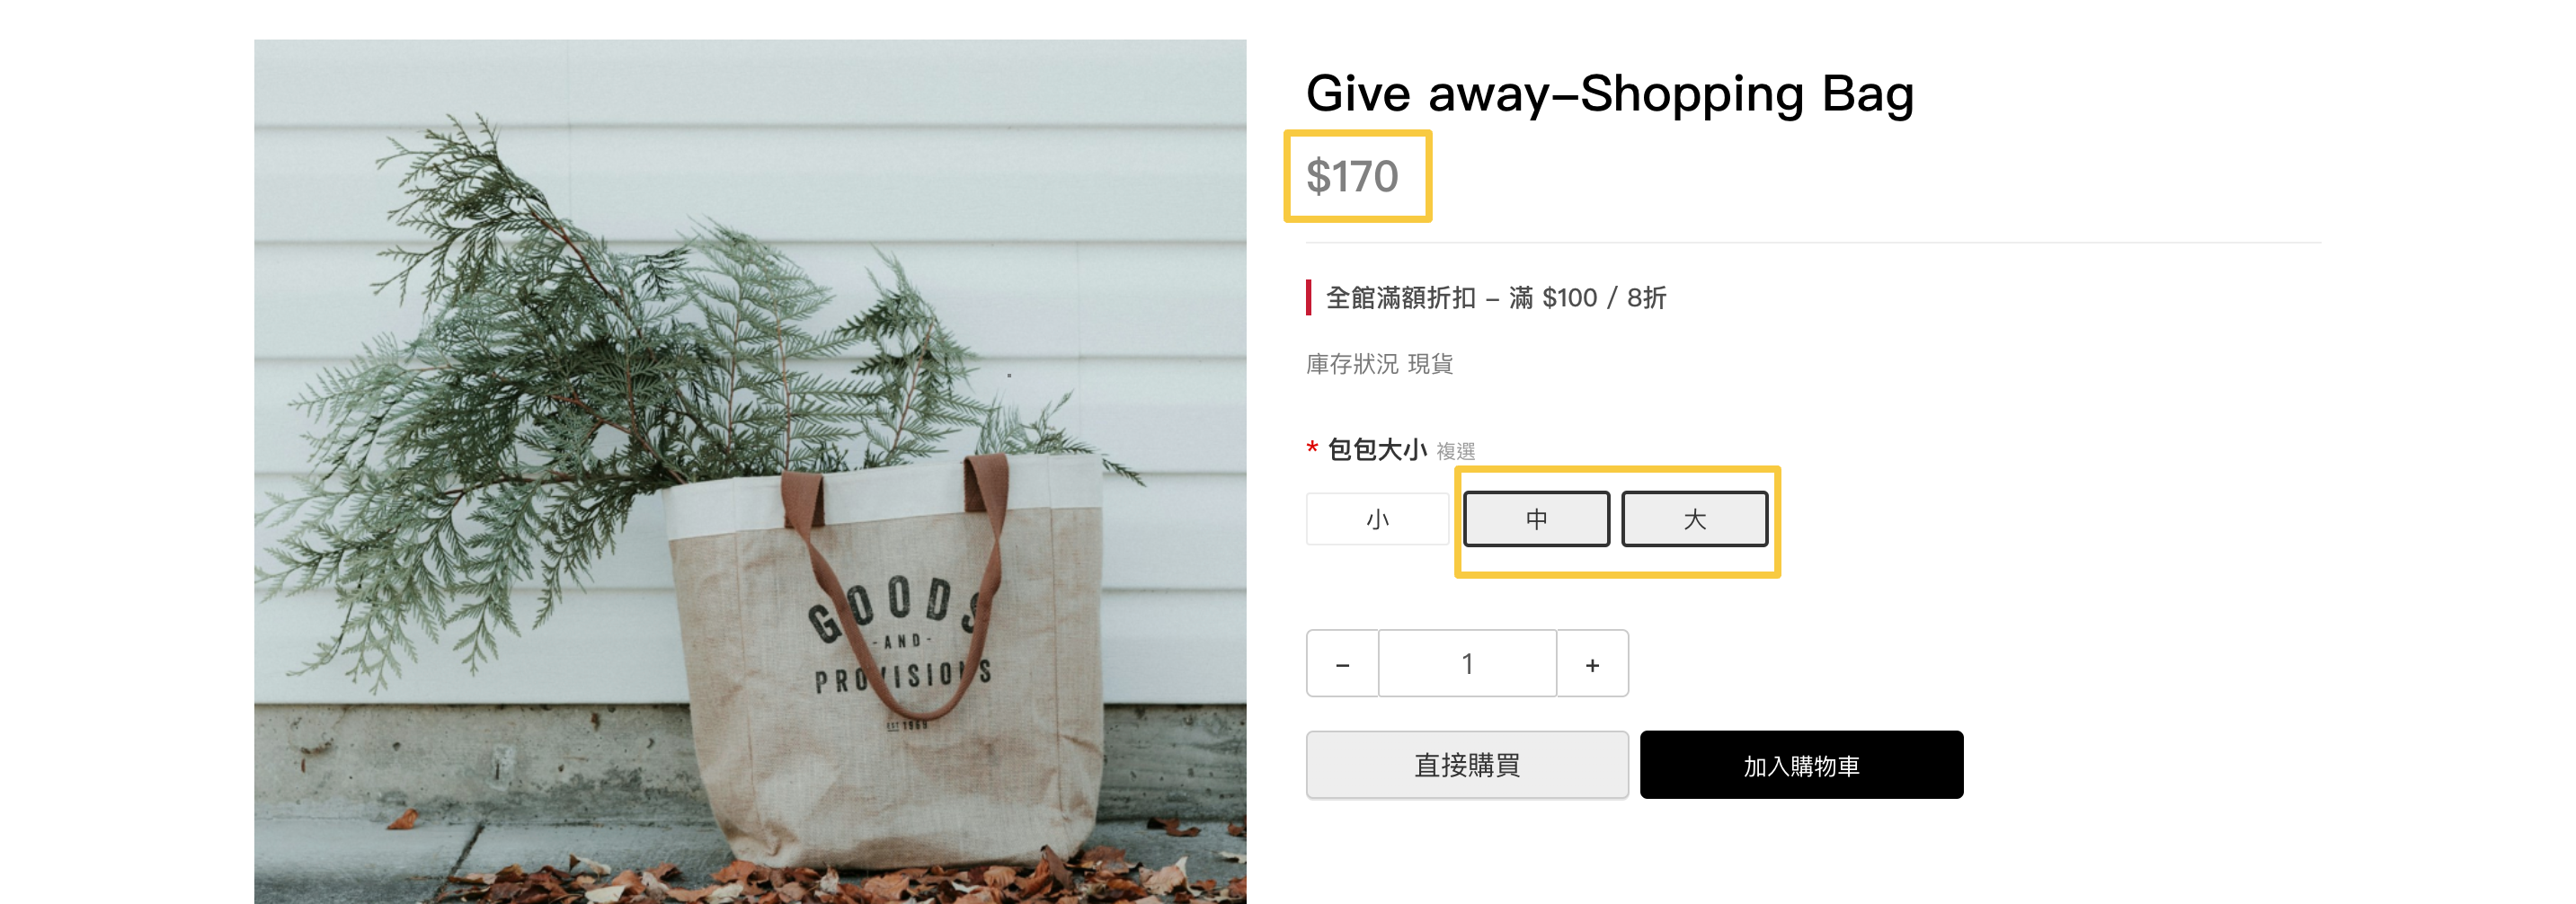Select the 小 size option
Viewport: 2576px width, 904px height.
1377,519
